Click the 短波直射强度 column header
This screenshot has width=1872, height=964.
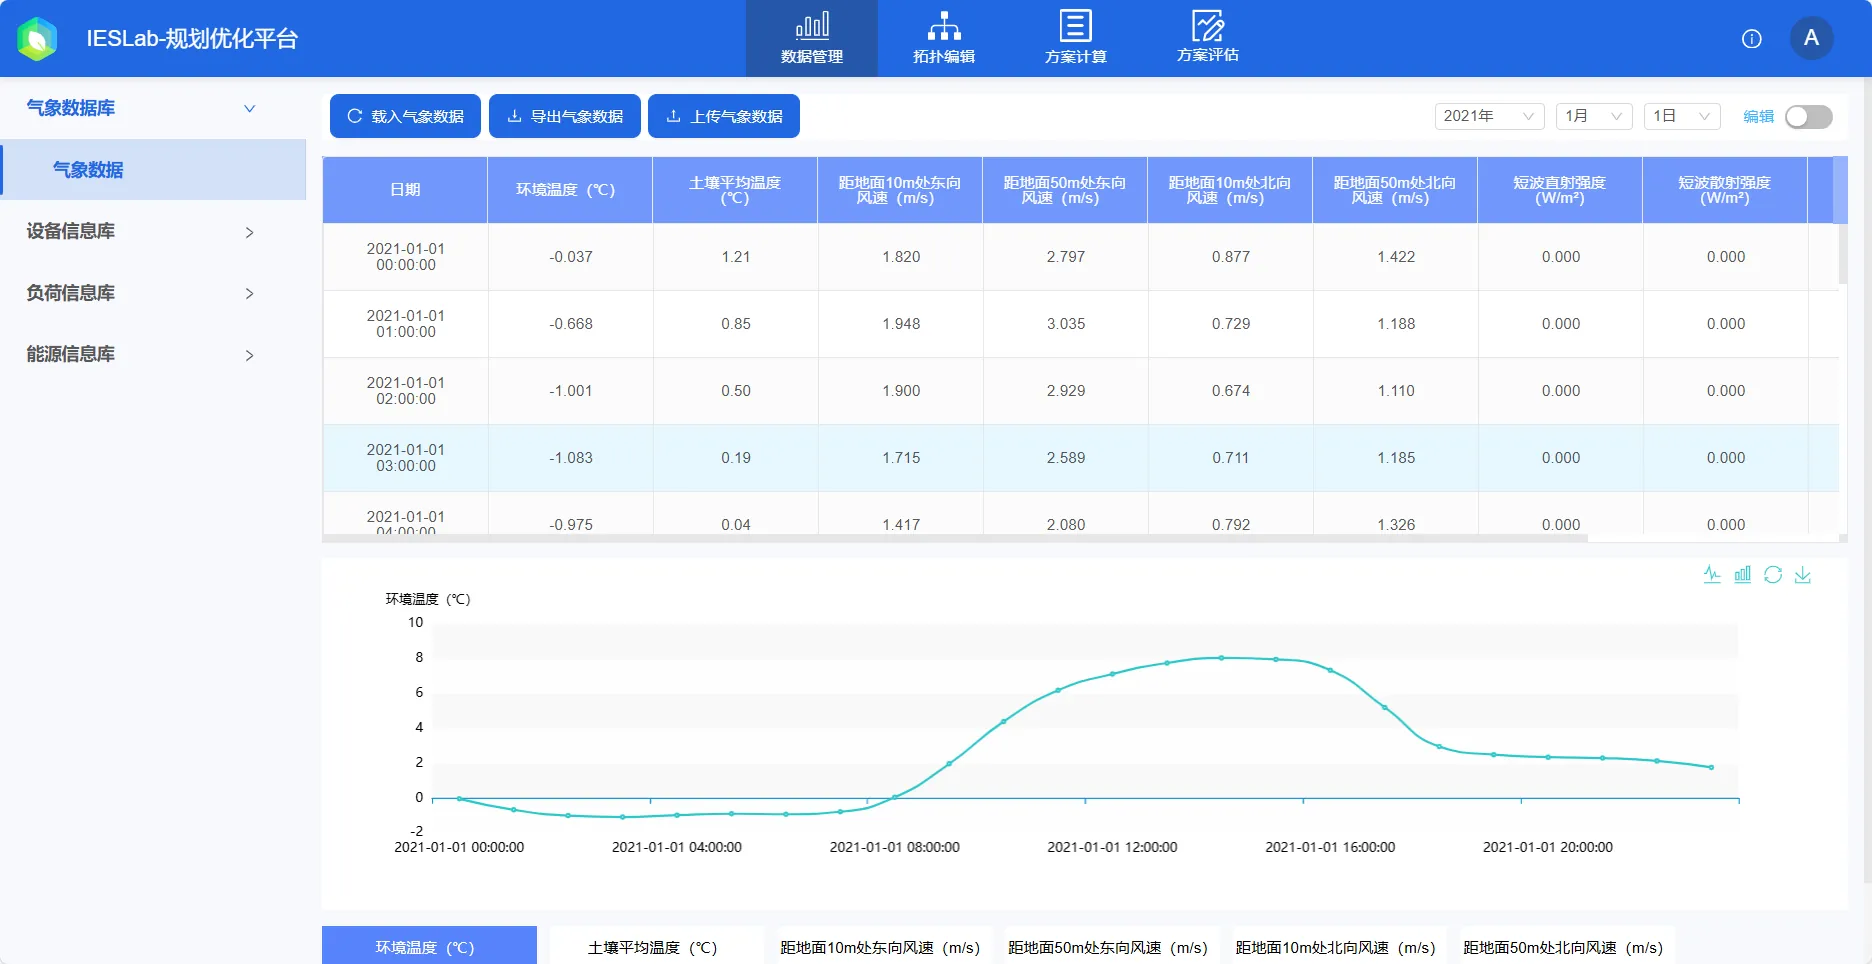click(1560, 190)
